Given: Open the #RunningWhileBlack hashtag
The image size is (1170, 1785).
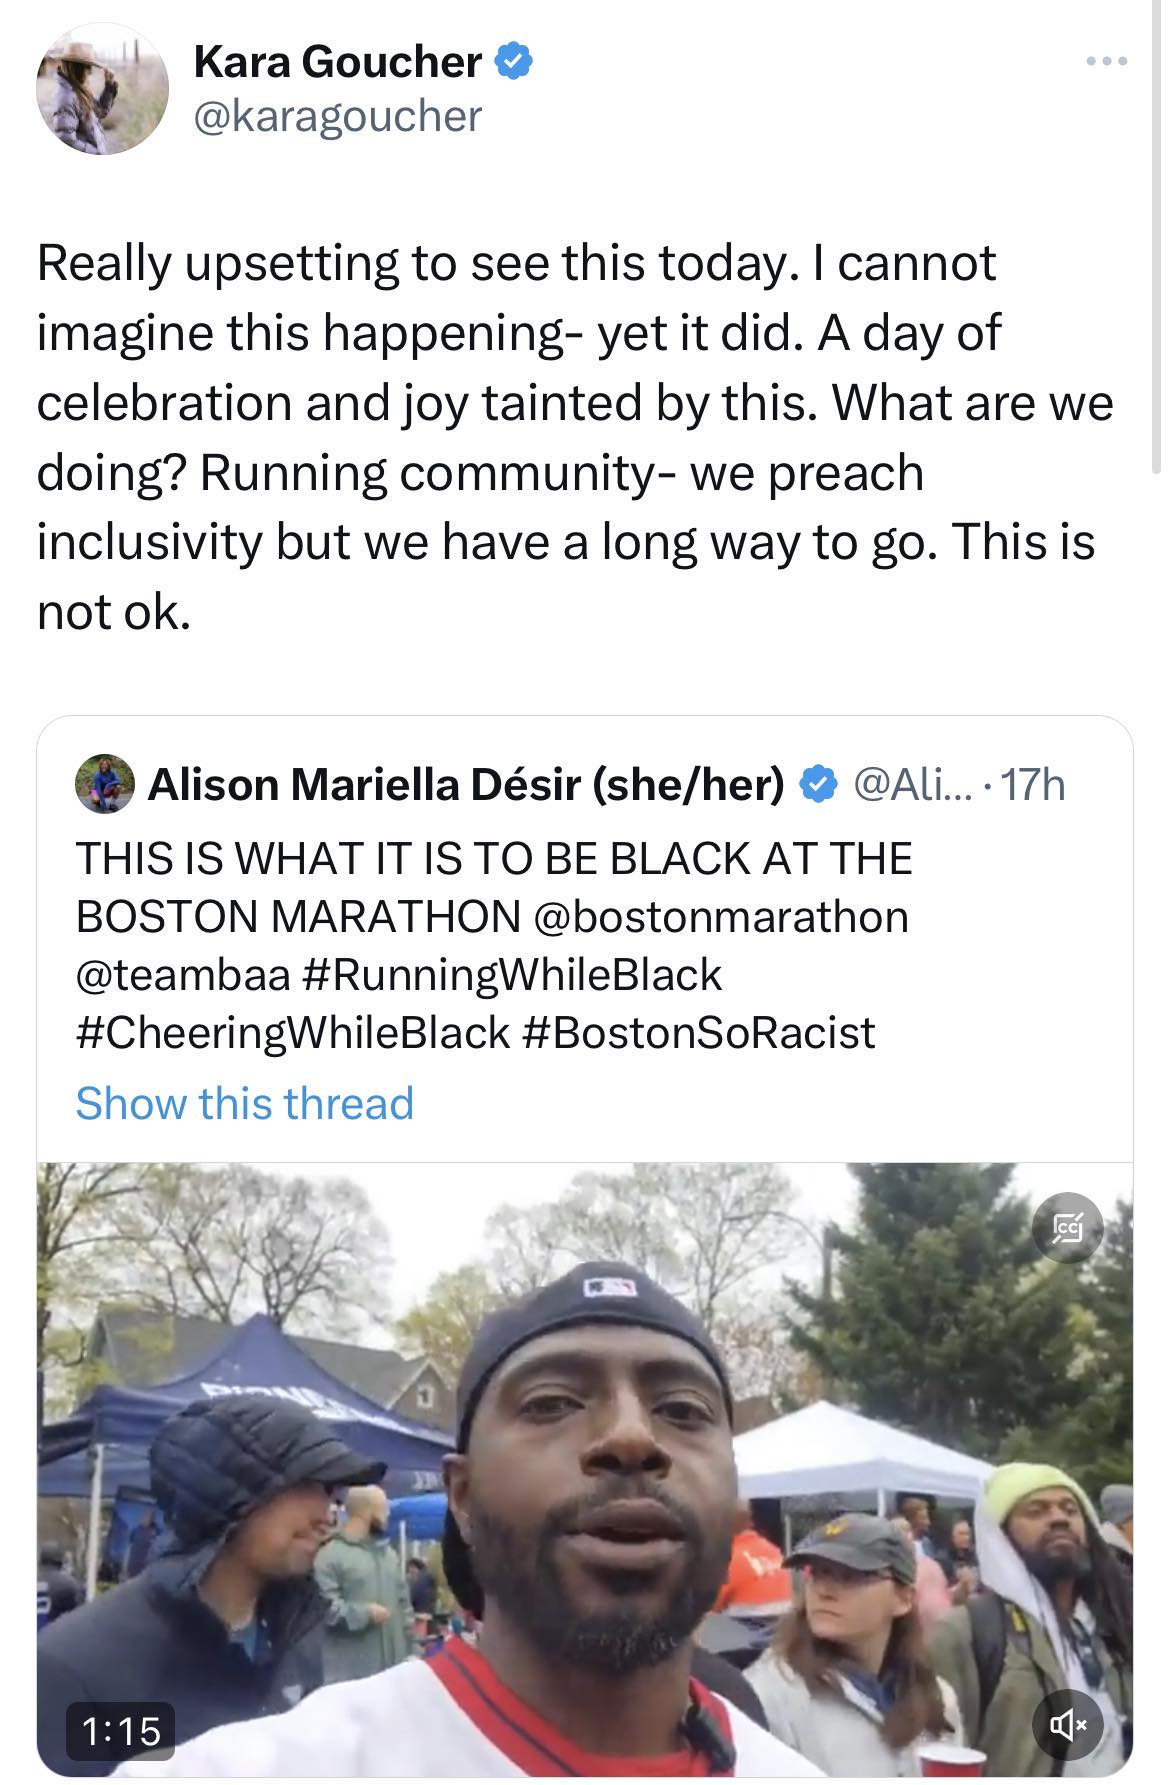Looking at the screenshot, I should click(510, 974).
